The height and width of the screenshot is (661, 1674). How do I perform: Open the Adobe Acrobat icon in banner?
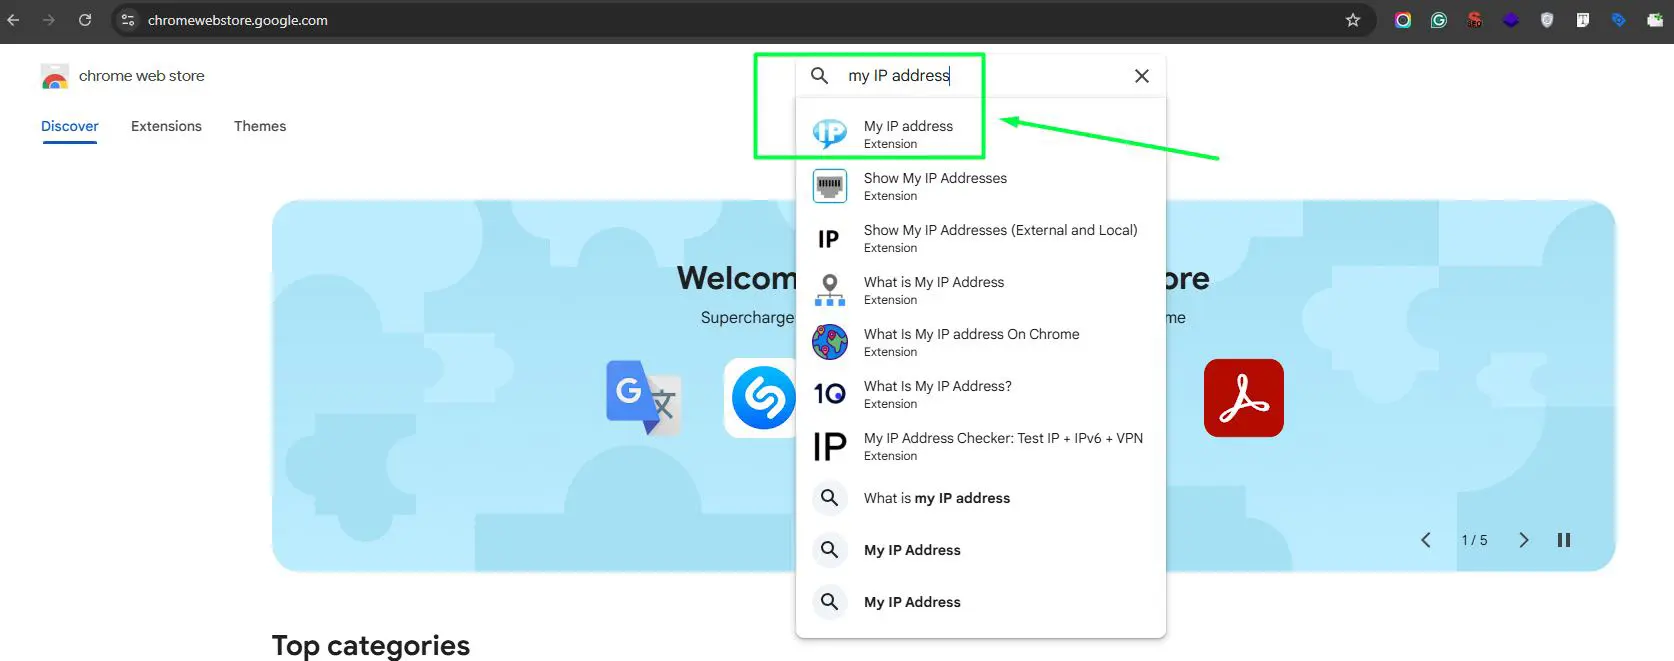pos(1244,398)
